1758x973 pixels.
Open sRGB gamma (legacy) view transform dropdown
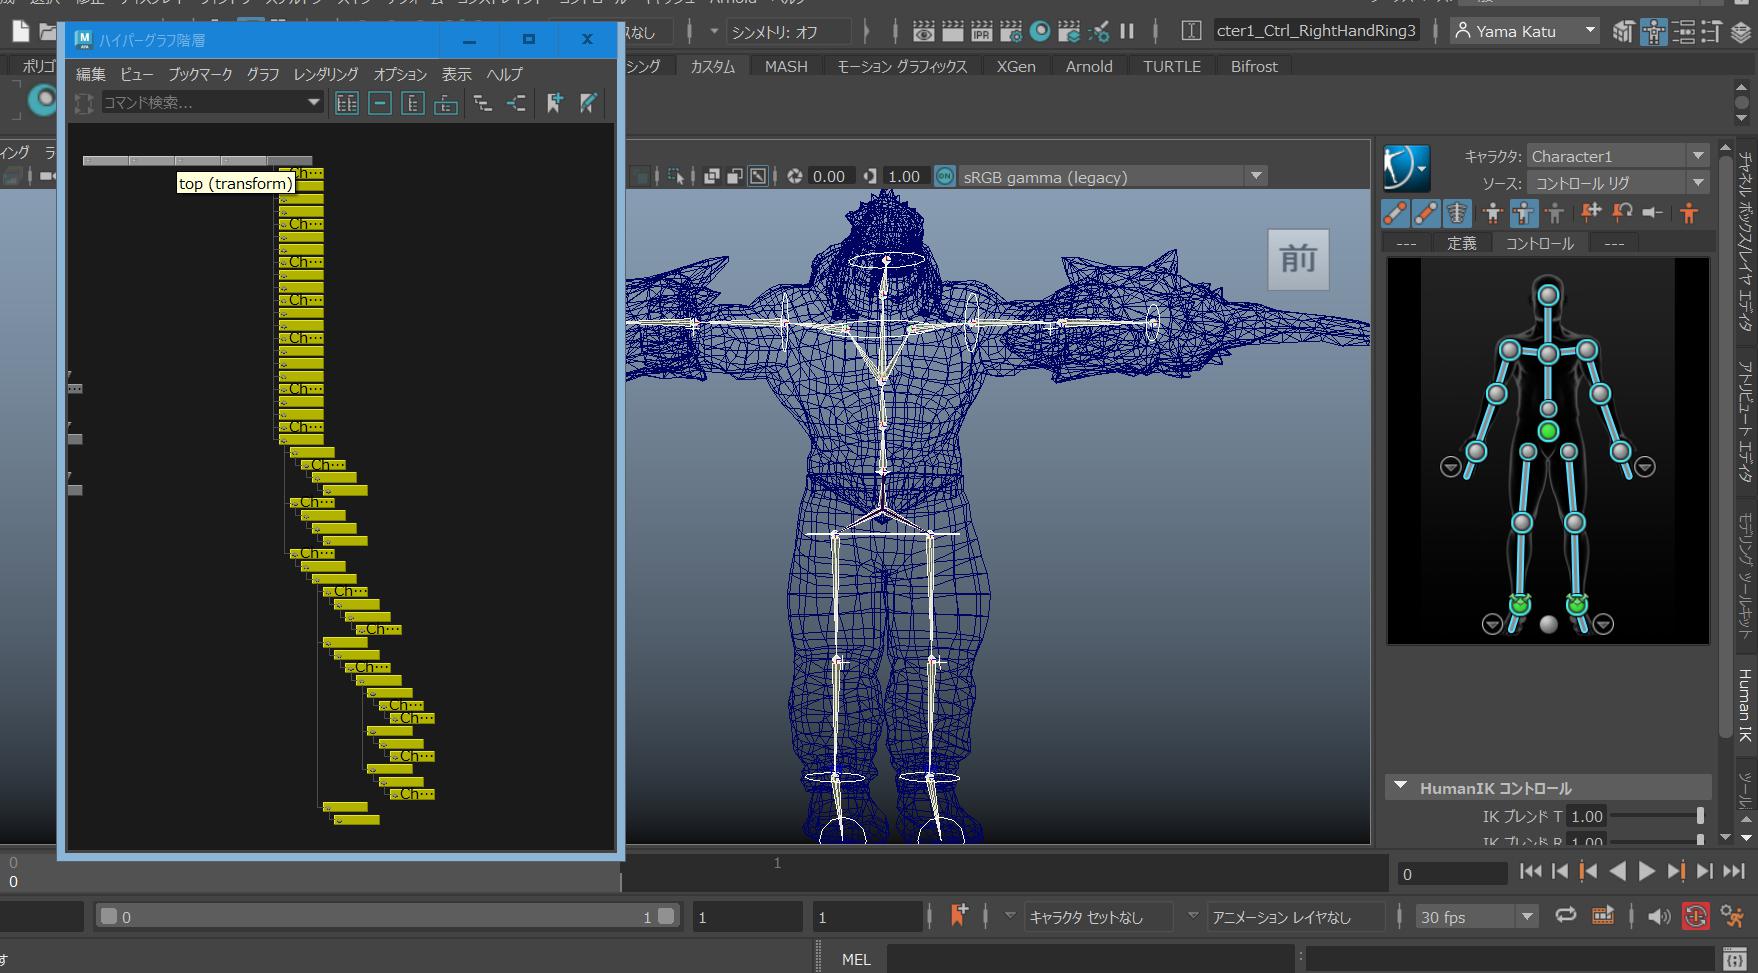[x=1113, y=177]
